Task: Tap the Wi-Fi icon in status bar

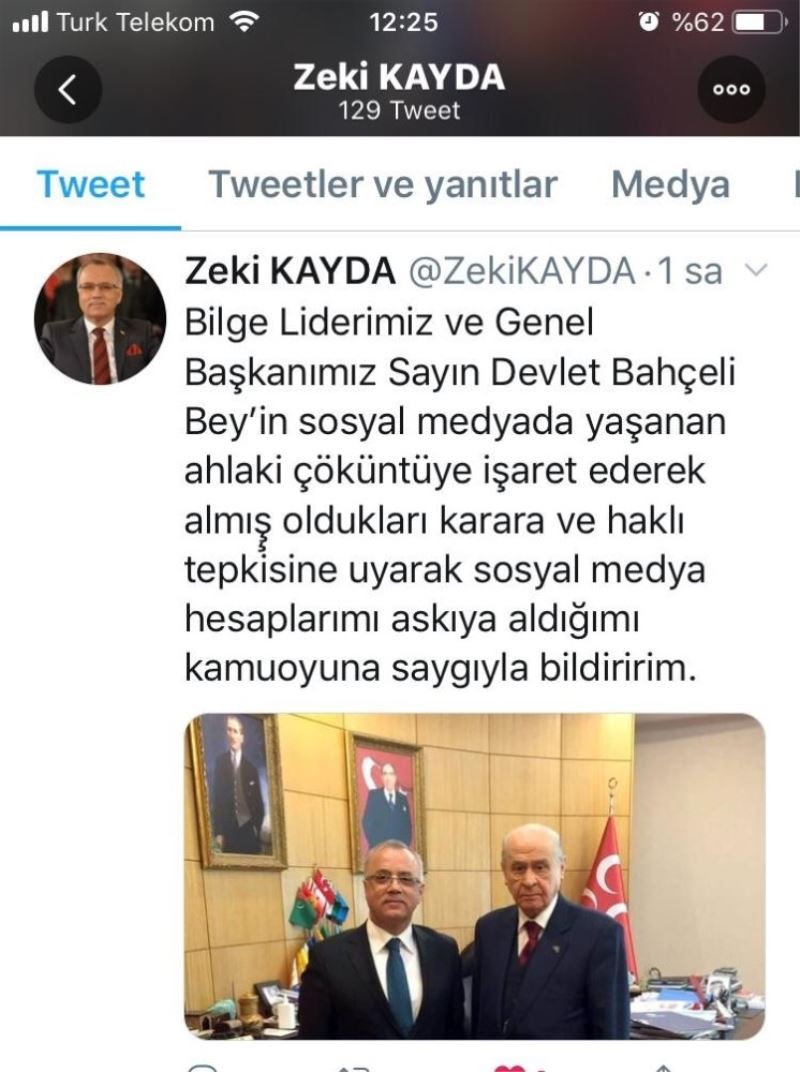Action: 243,22
